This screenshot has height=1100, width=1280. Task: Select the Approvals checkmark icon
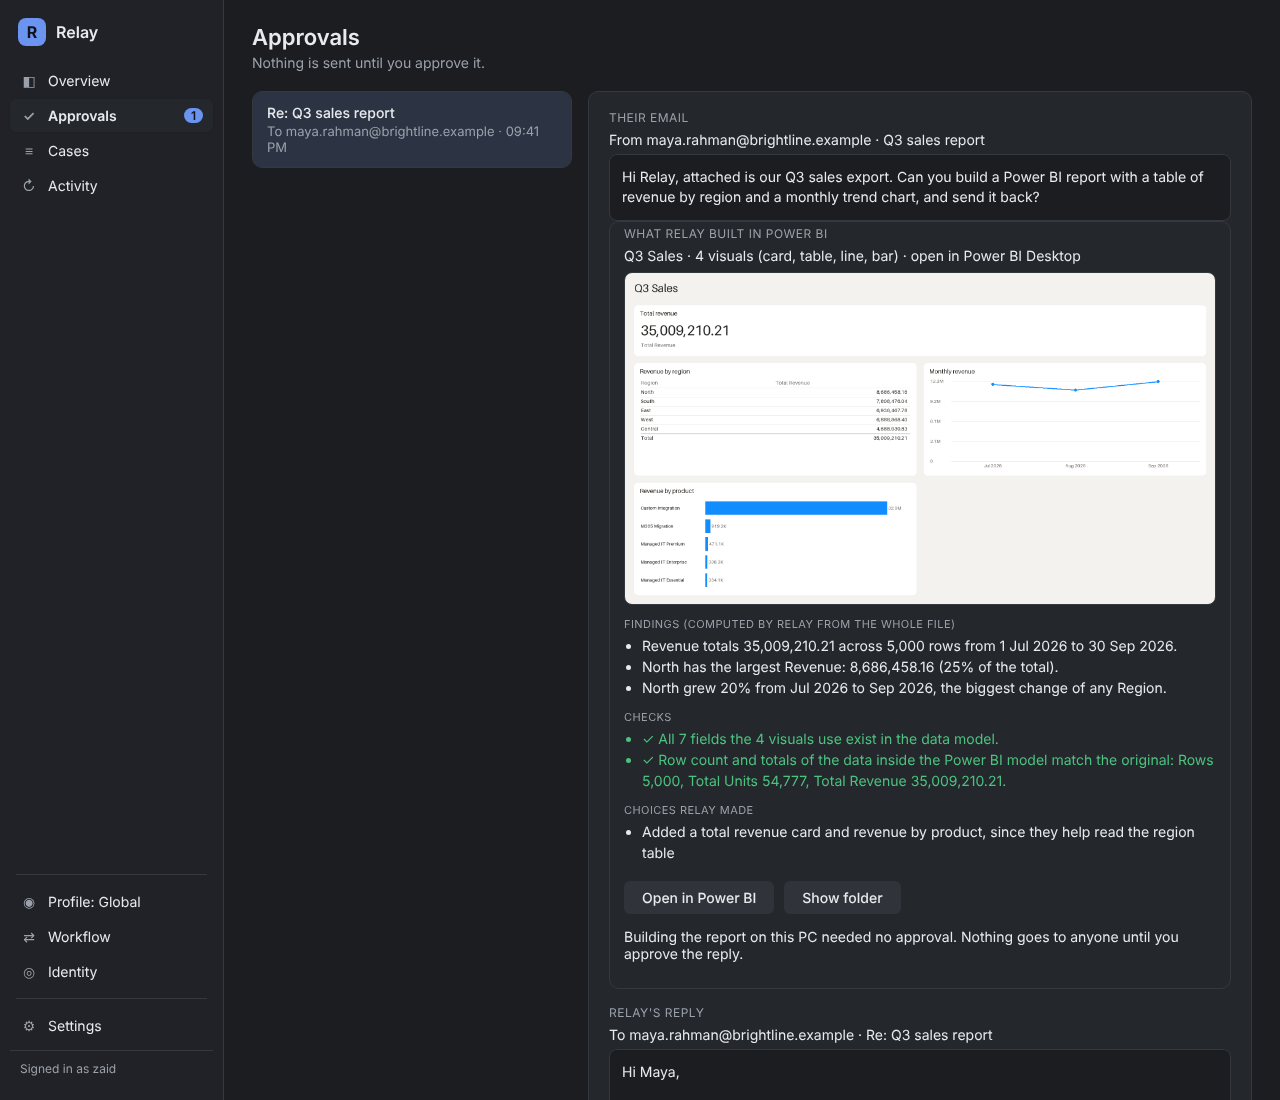tap(29, 117)
